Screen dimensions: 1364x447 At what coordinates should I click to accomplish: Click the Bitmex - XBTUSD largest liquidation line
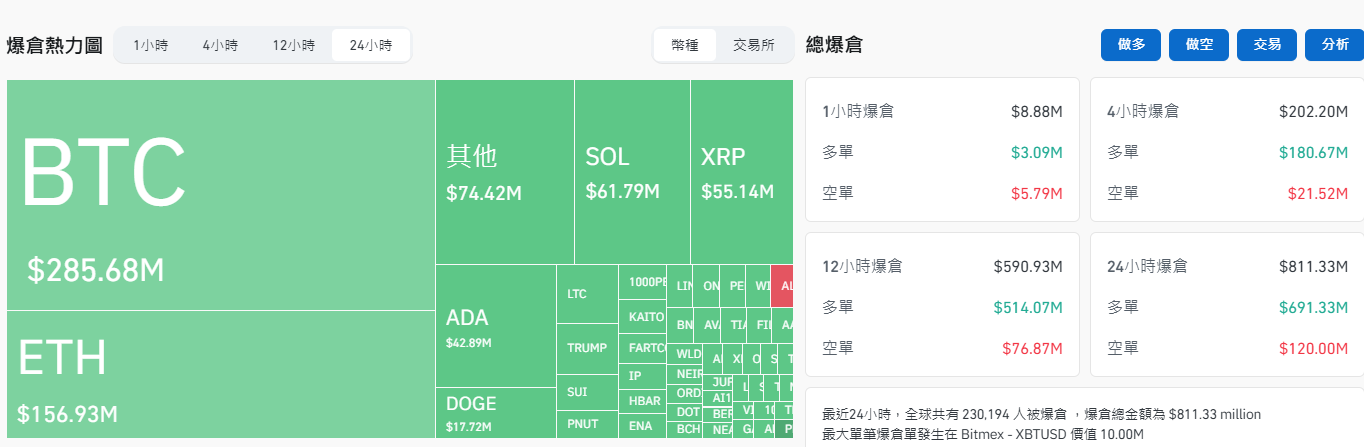coord(983,434)
